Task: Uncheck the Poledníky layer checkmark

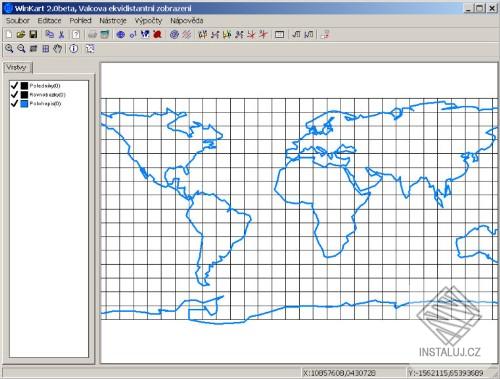Action: tap(14, 86)
